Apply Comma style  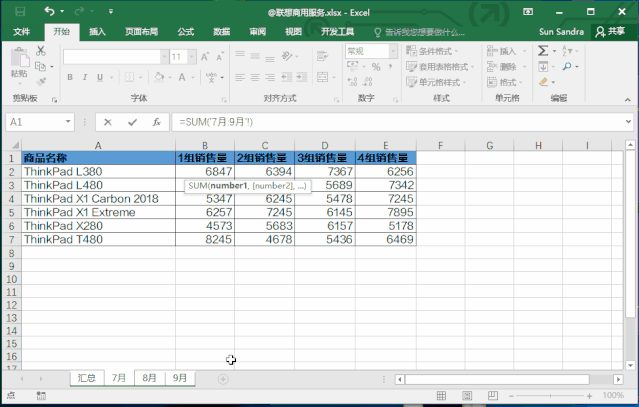pos(390,66)
